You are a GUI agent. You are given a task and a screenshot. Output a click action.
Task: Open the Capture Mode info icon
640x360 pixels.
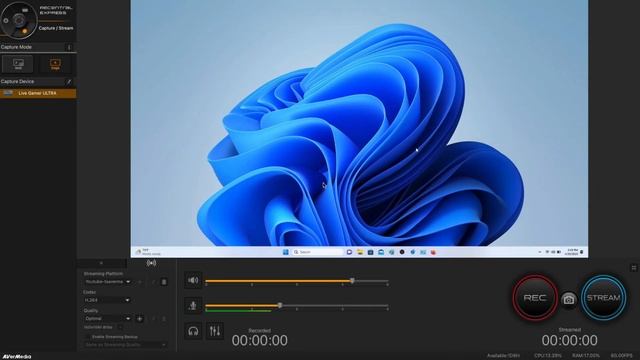coord(69,47)
